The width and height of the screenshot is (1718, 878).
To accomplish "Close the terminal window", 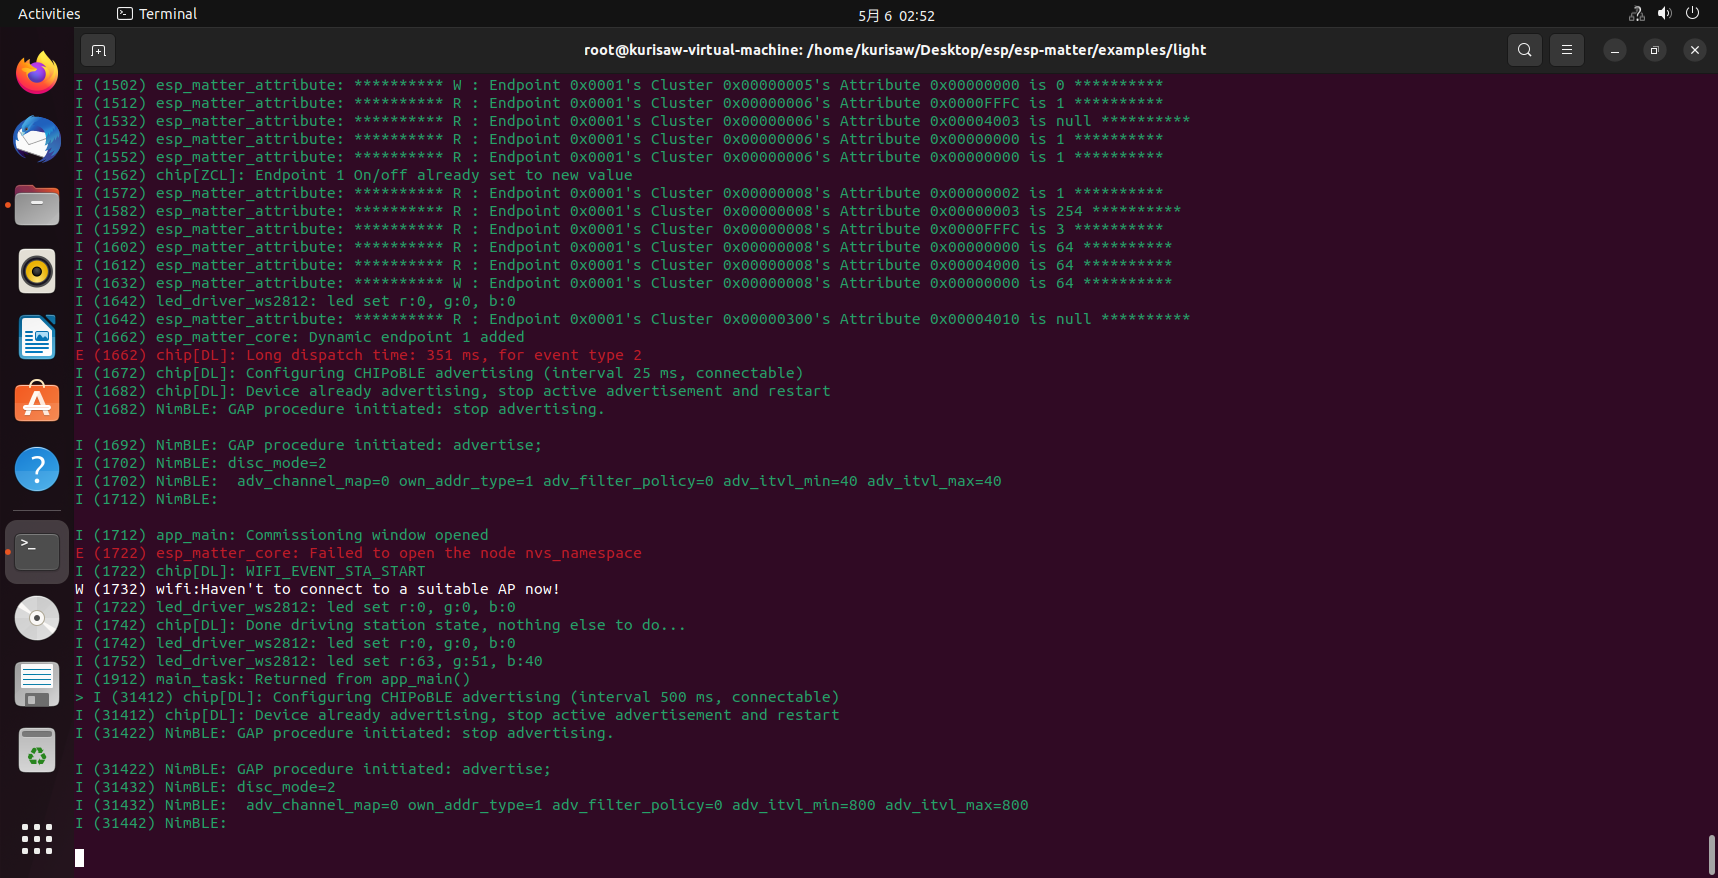I will (1694, 50).
